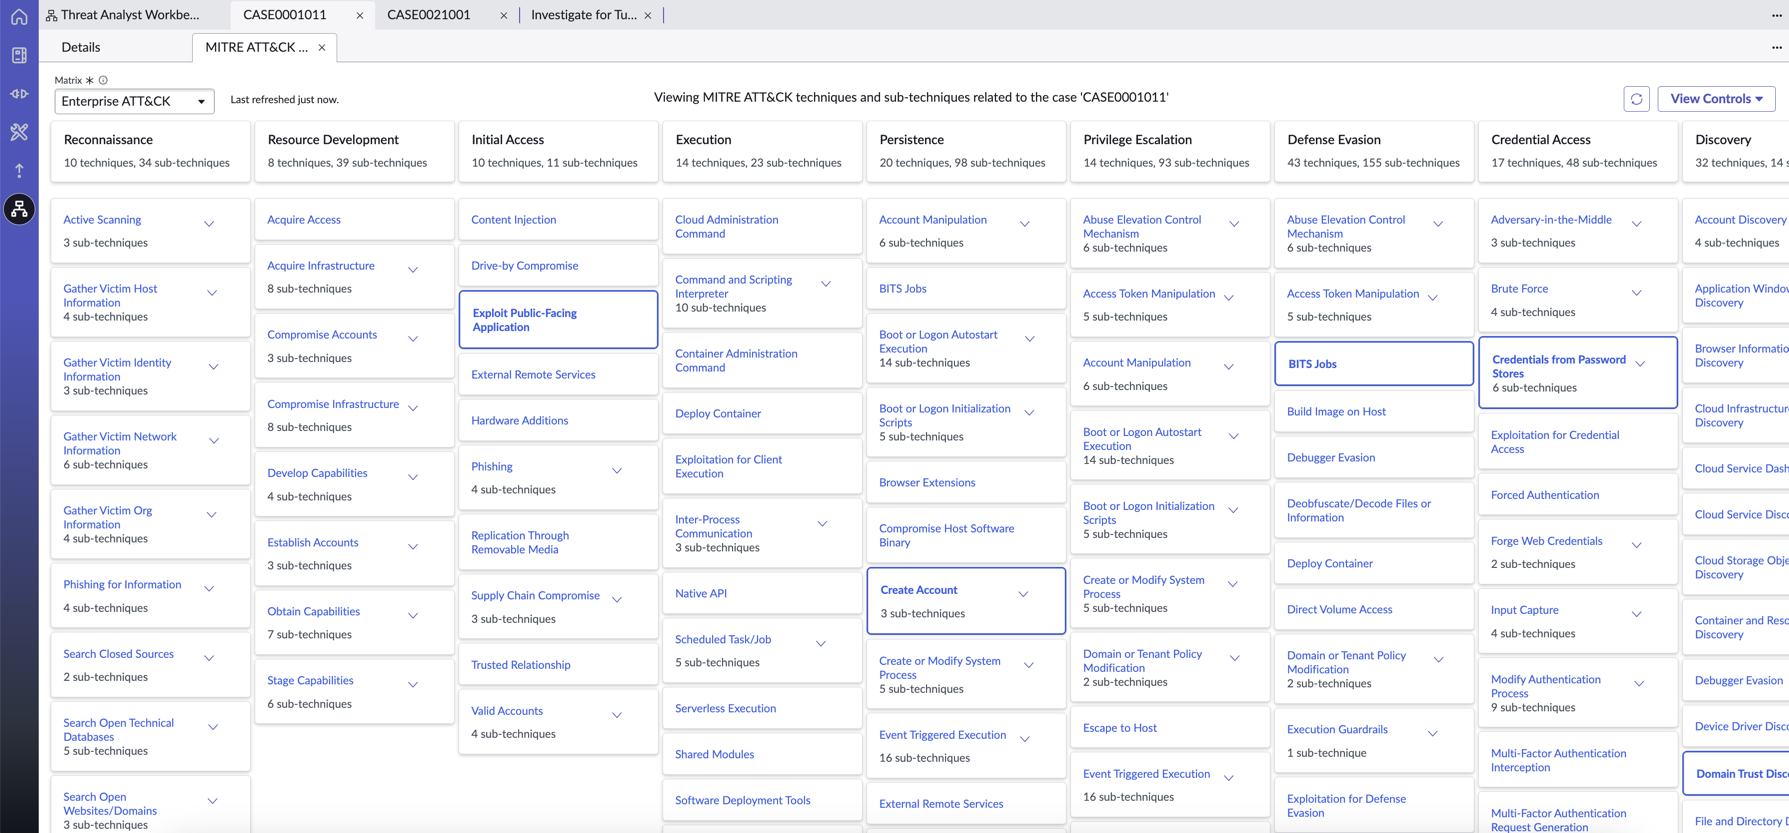Open the crossed tools icon in sidebar
The image size is (1789, 833).
(19, 132)
